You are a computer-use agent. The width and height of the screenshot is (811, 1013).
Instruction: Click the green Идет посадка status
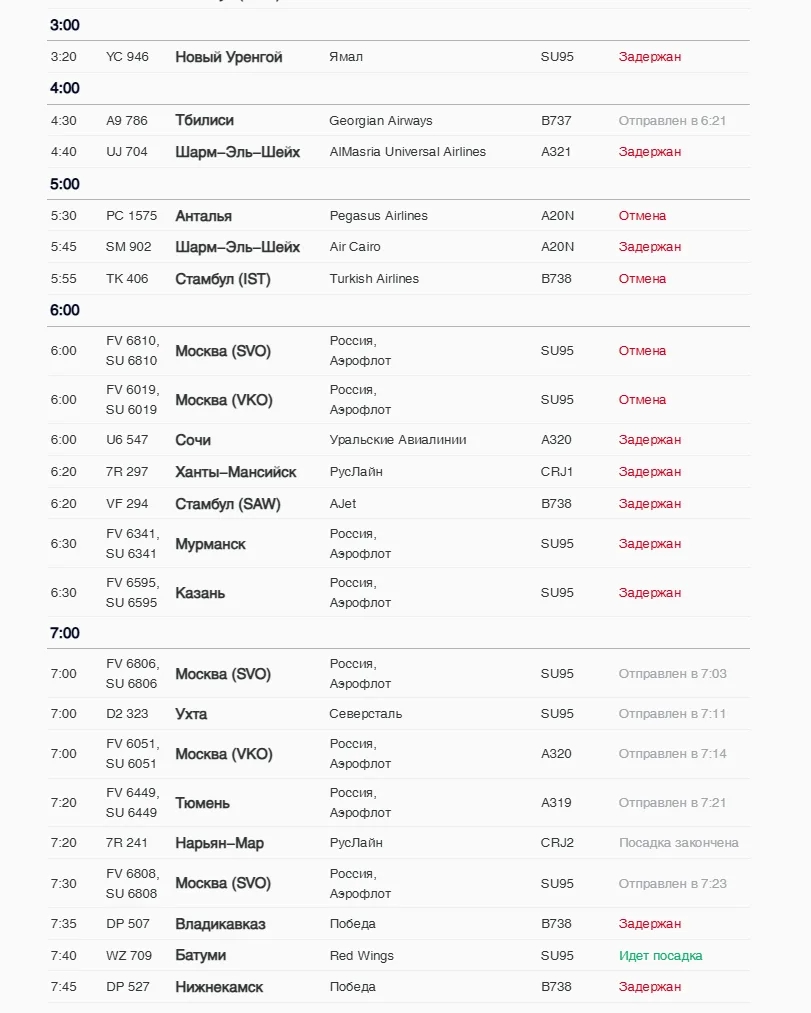click(x=660, y=956)
